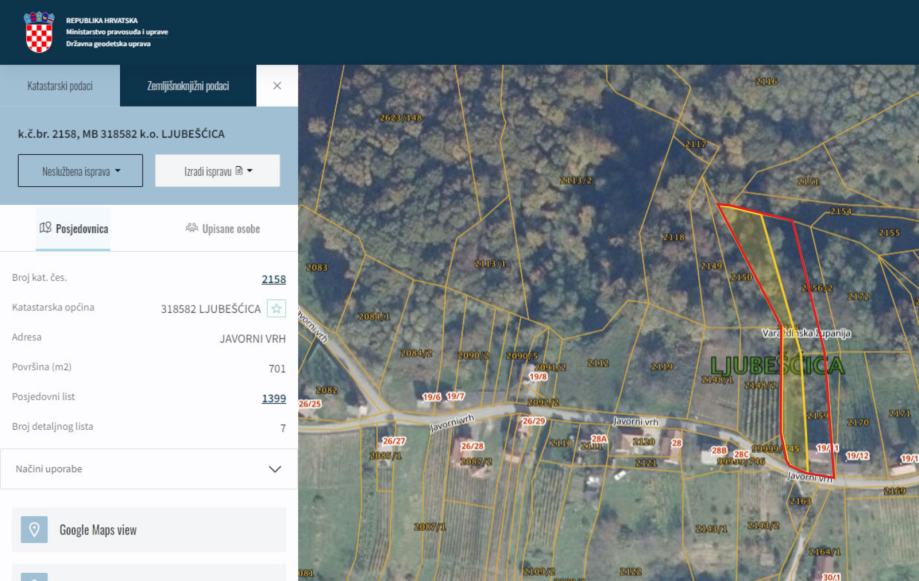Click parcel label 2149 on map
The height and width of the screenshot is (581, 919).
tap(712, 266)
